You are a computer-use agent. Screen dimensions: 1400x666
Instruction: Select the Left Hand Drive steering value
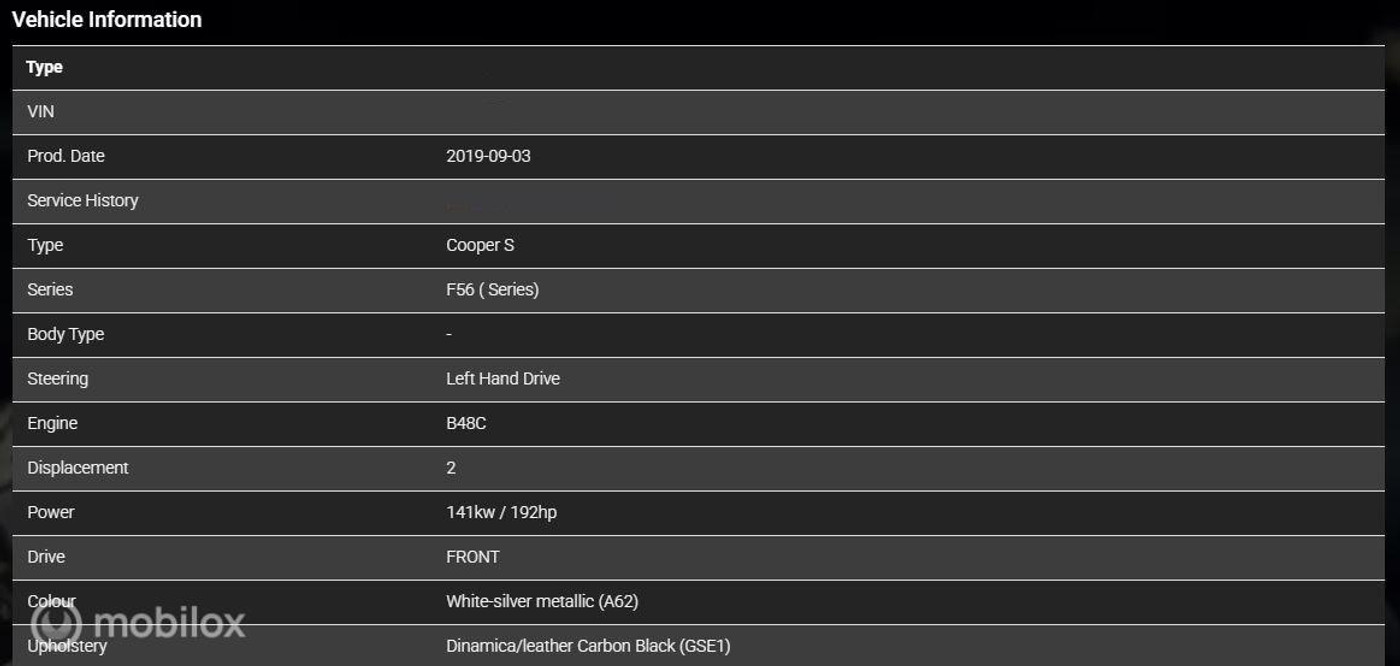[x=503, y=379]
